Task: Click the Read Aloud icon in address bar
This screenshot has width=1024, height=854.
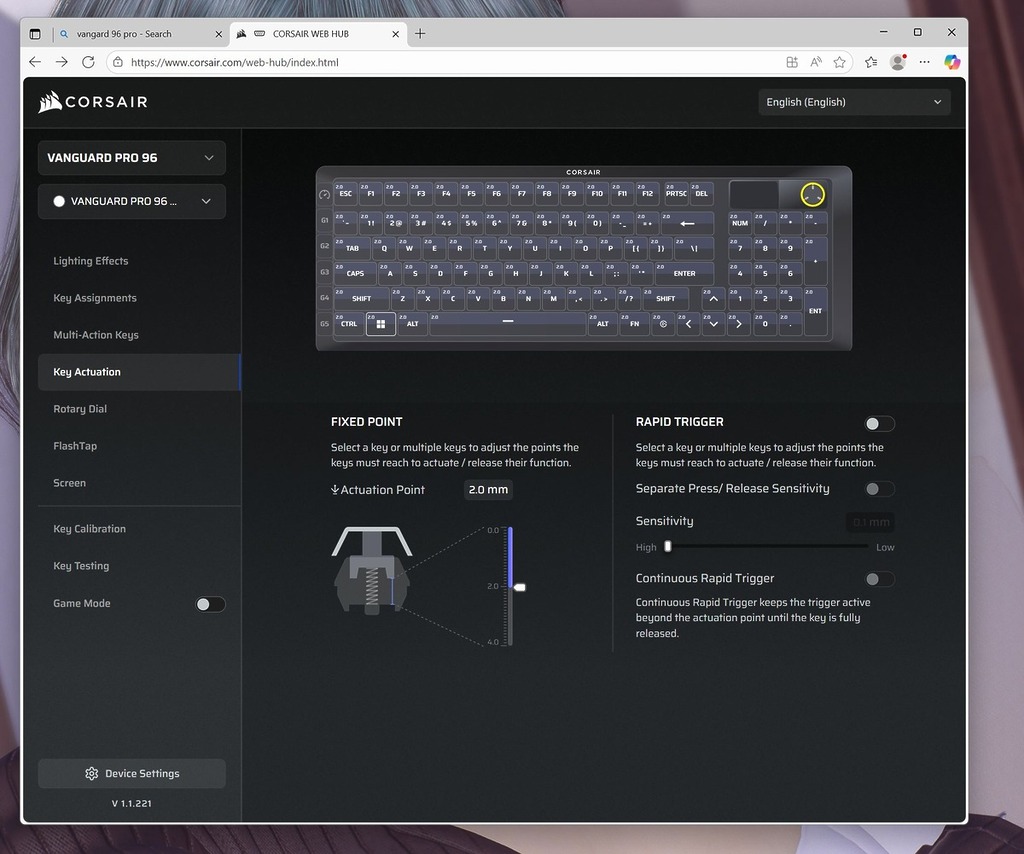Action: (x=816, y=62)
